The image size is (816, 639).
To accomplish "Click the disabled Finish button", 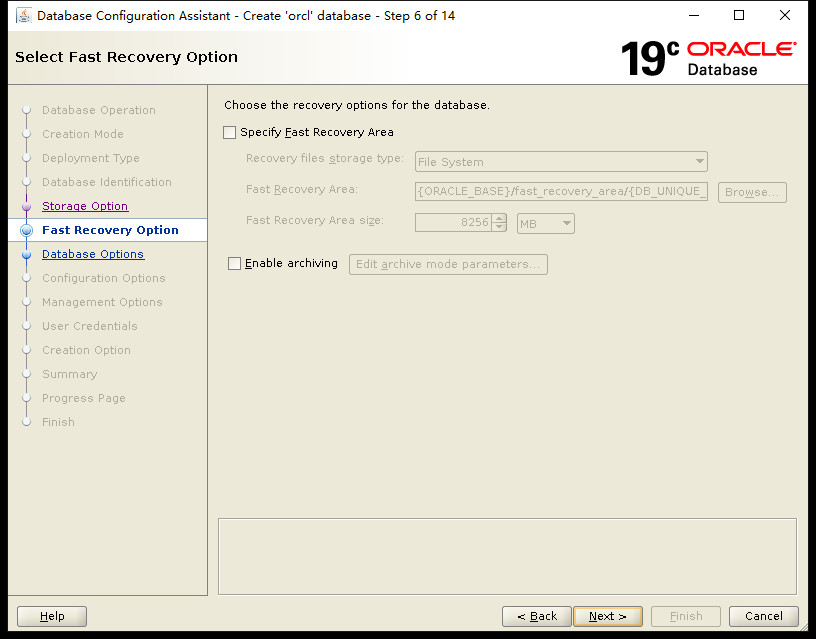I will coord(686,616).
